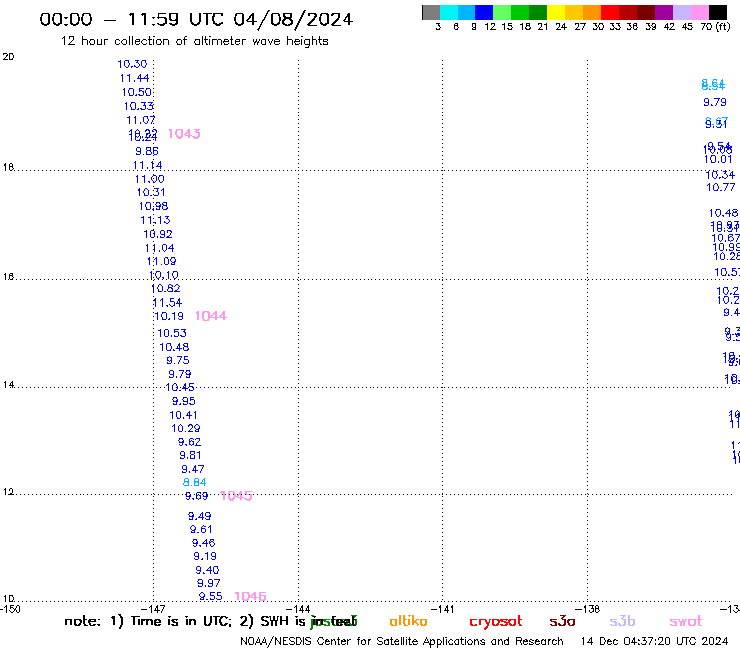Viewport: 740px width, 650px height.
Task: Select the wave height value 9.95
Action: coord(184,401)
